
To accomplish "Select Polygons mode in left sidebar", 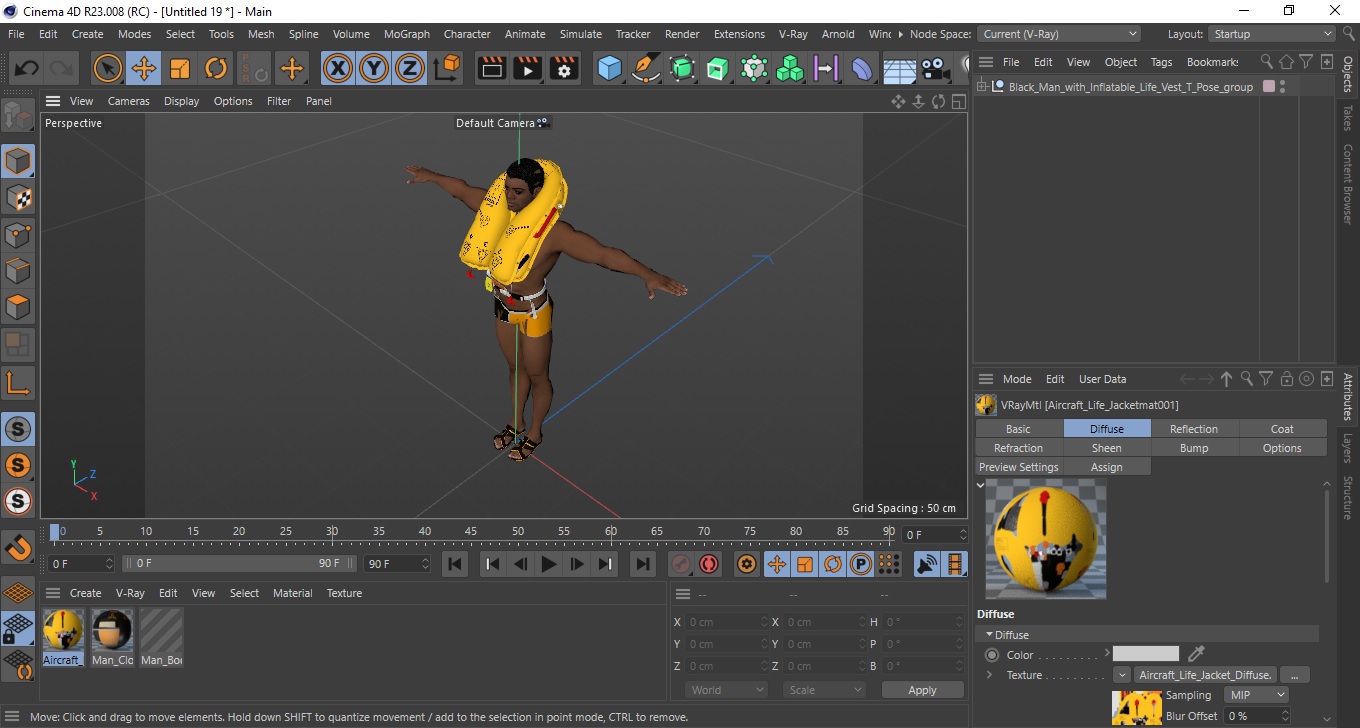I will [18, 307].
